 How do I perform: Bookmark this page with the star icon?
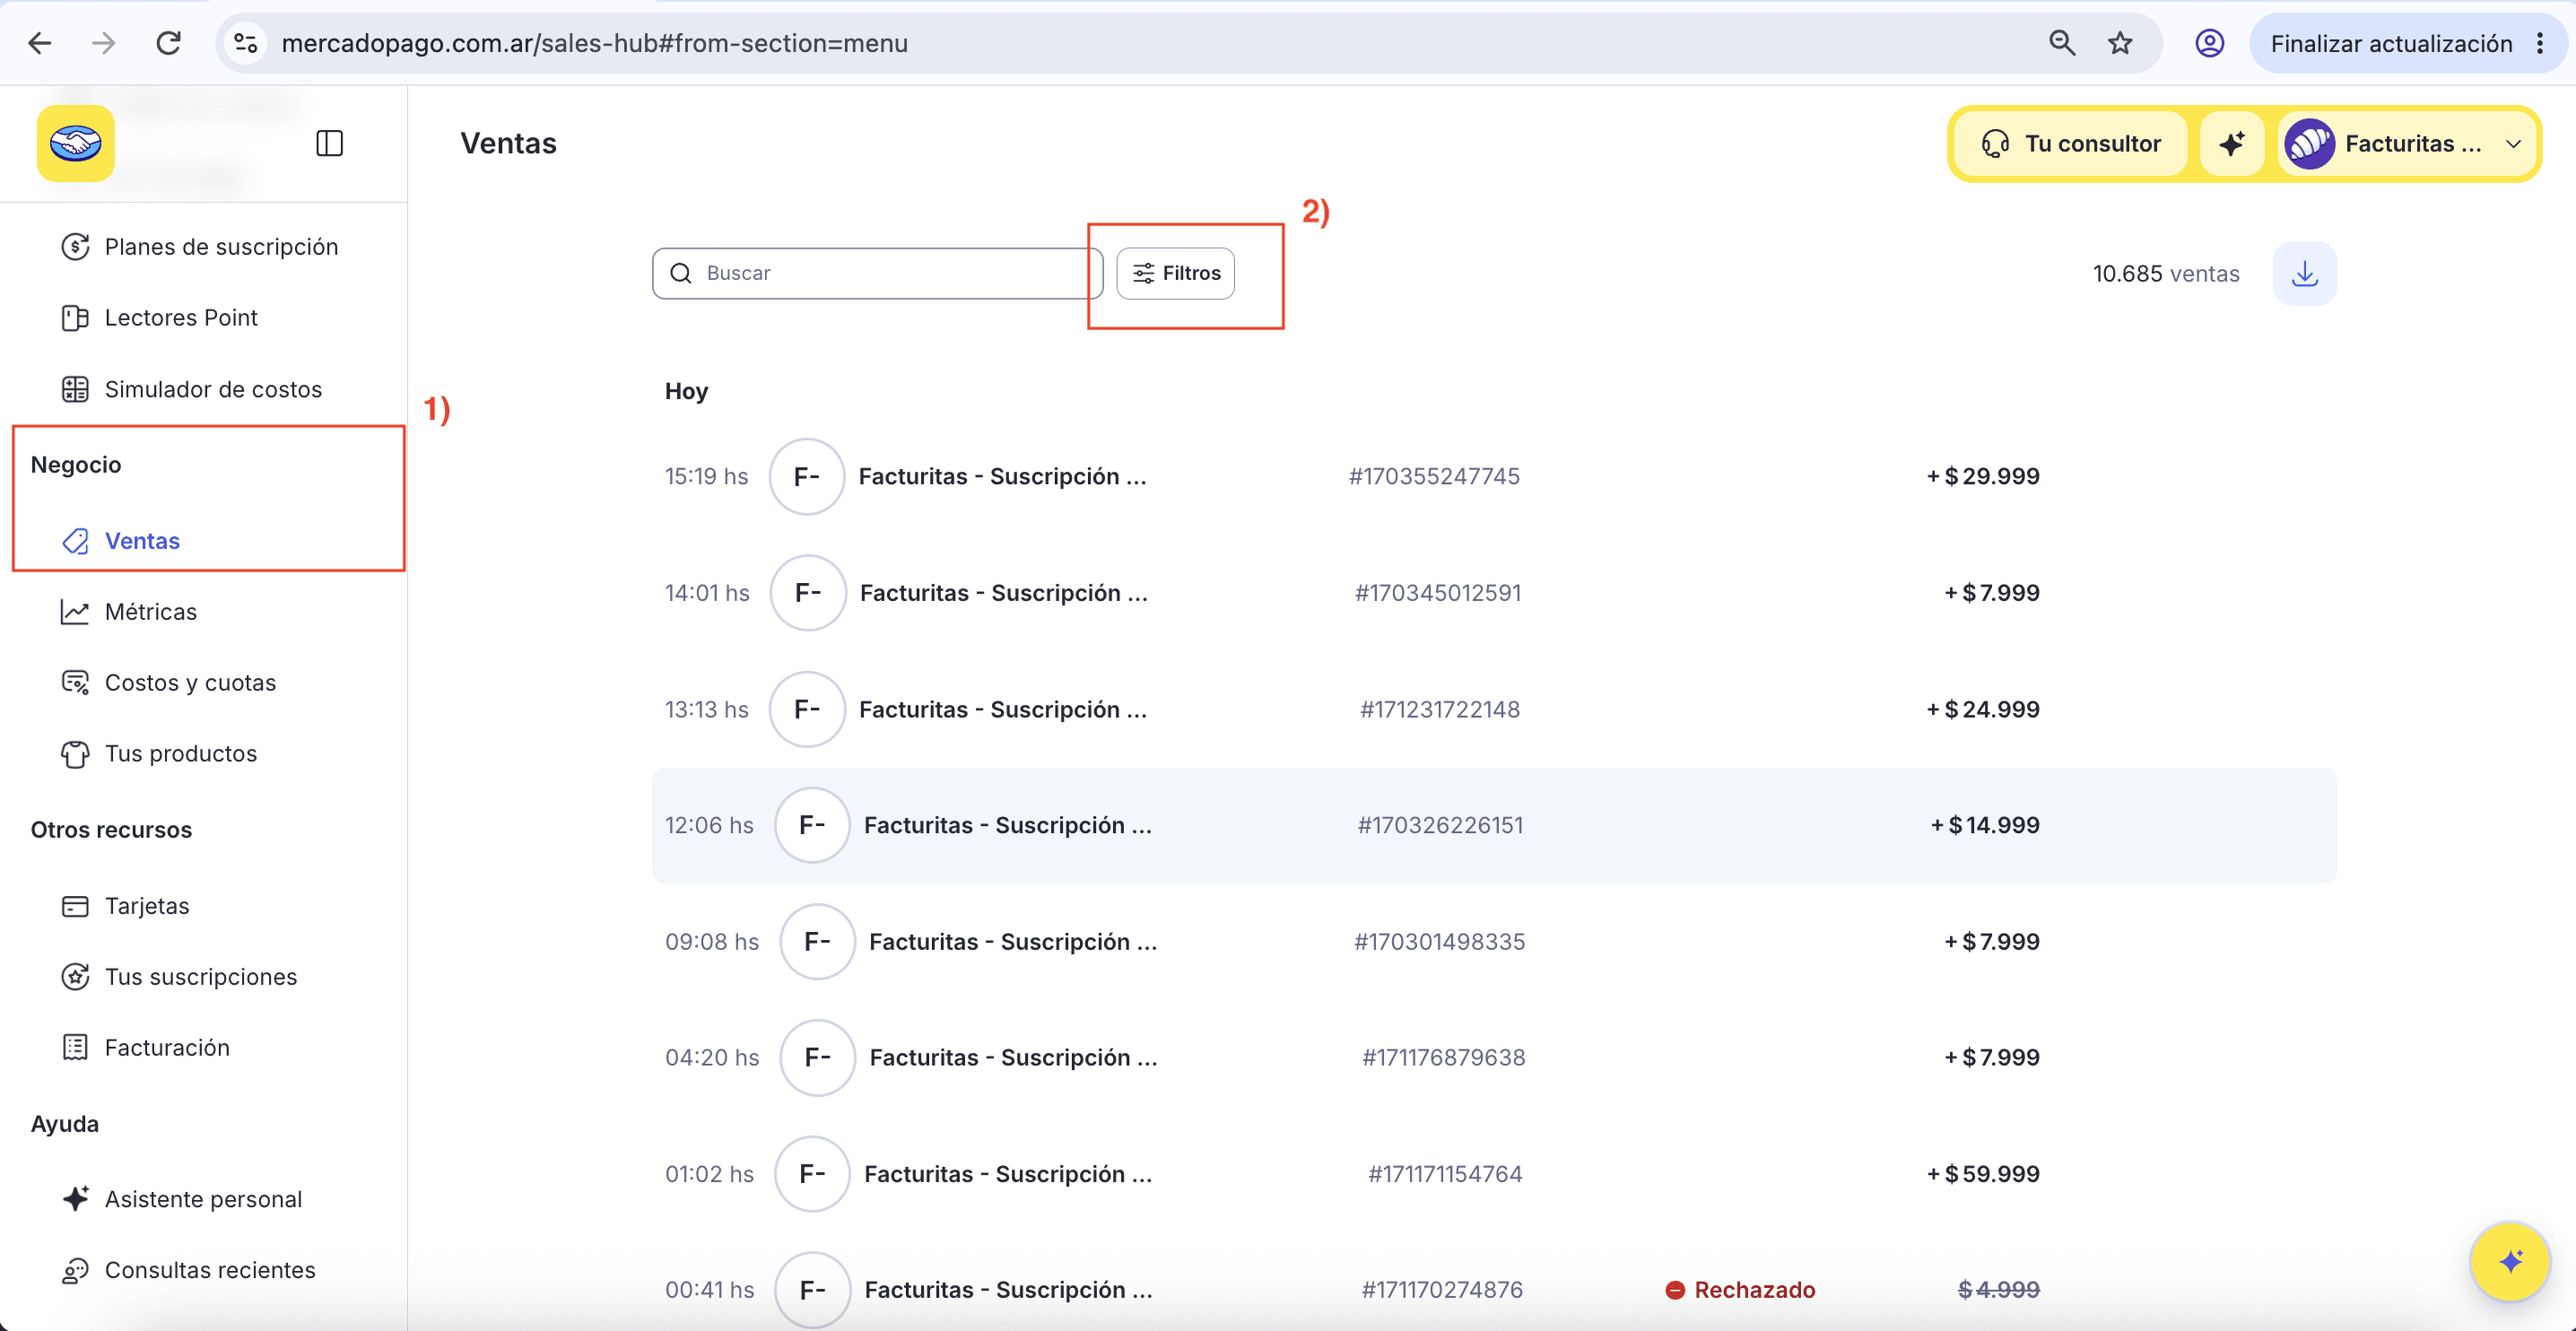pos(2120,43)
